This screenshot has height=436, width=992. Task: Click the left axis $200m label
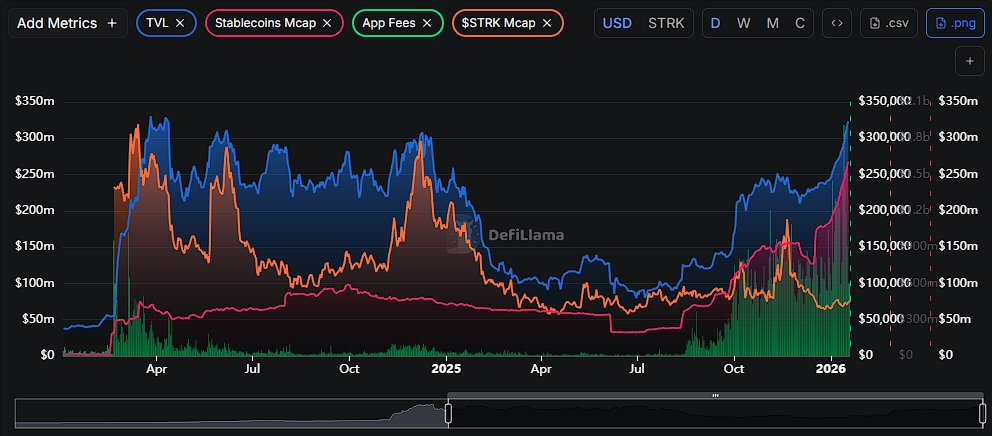click(35, 210)
